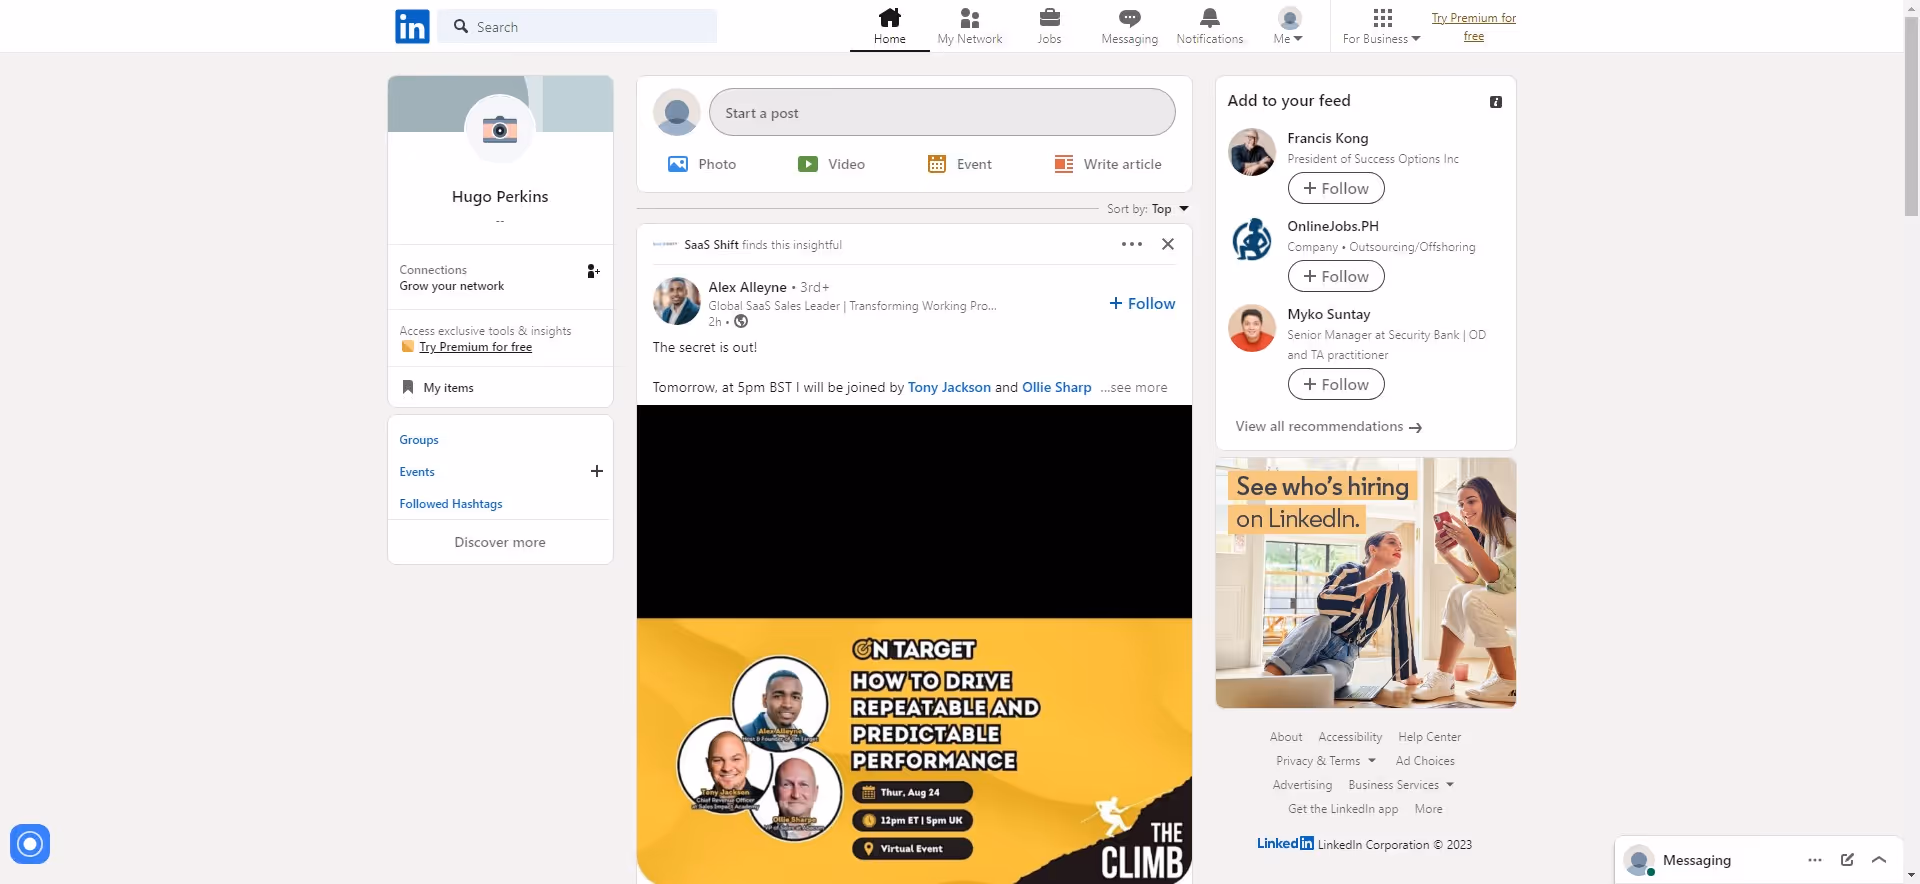1920x884 pixels.
Task: Click Try Premium for free header link
Action: (1474, 27)
